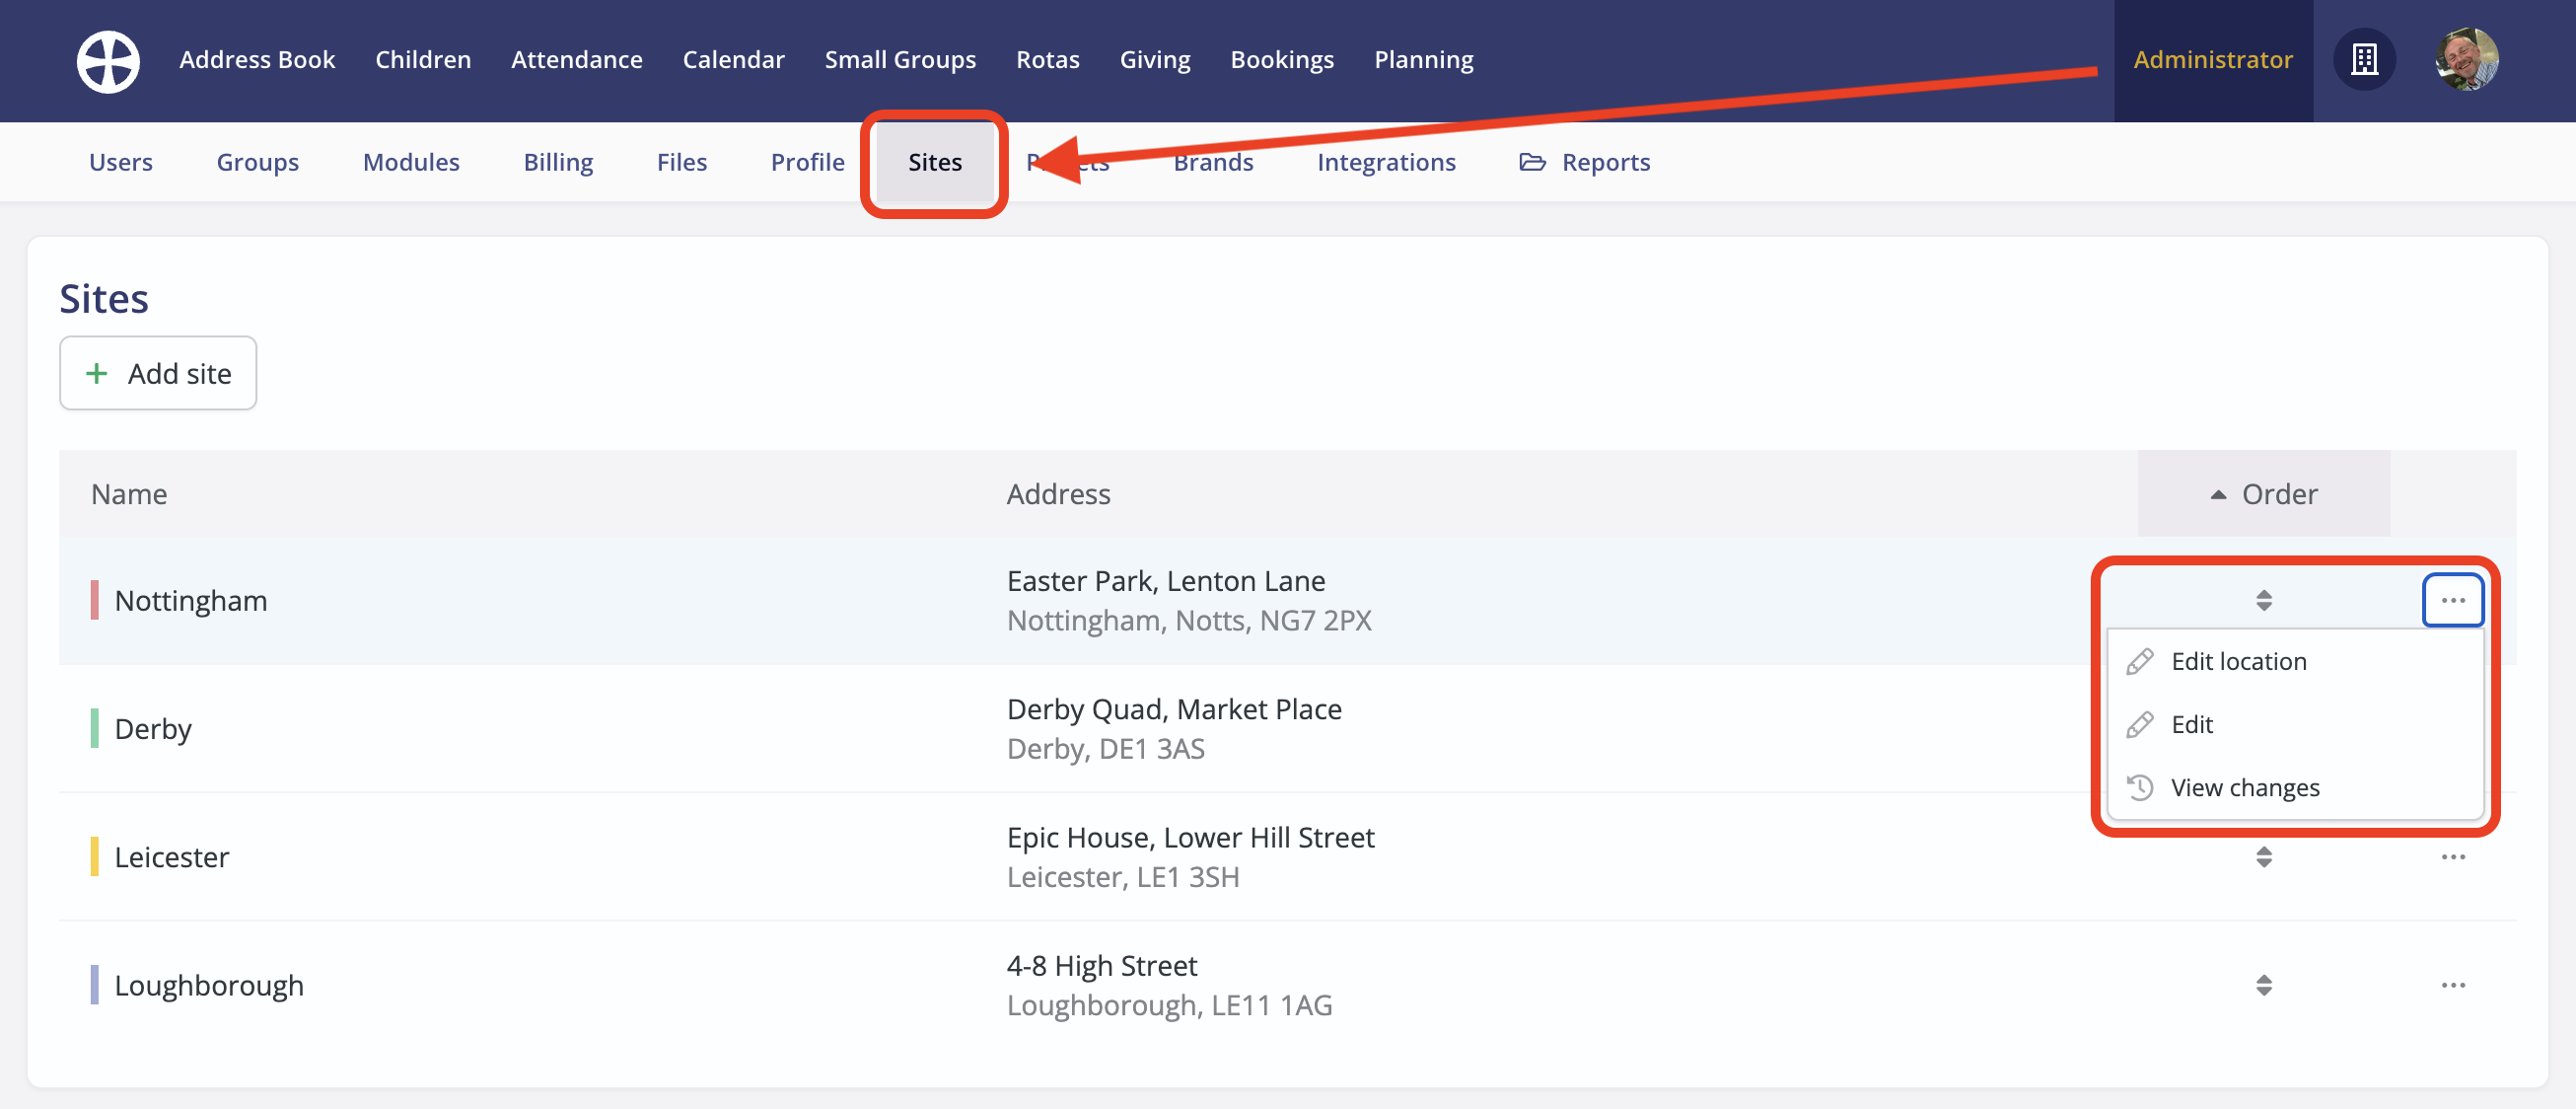
Task: Select Edit location from the menu
Action: [x=2238, y=661]
